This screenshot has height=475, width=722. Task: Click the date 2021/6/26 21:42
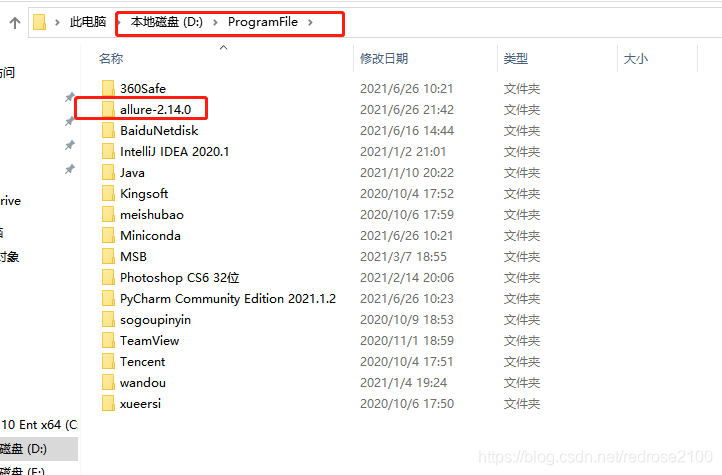click(407, 110)
